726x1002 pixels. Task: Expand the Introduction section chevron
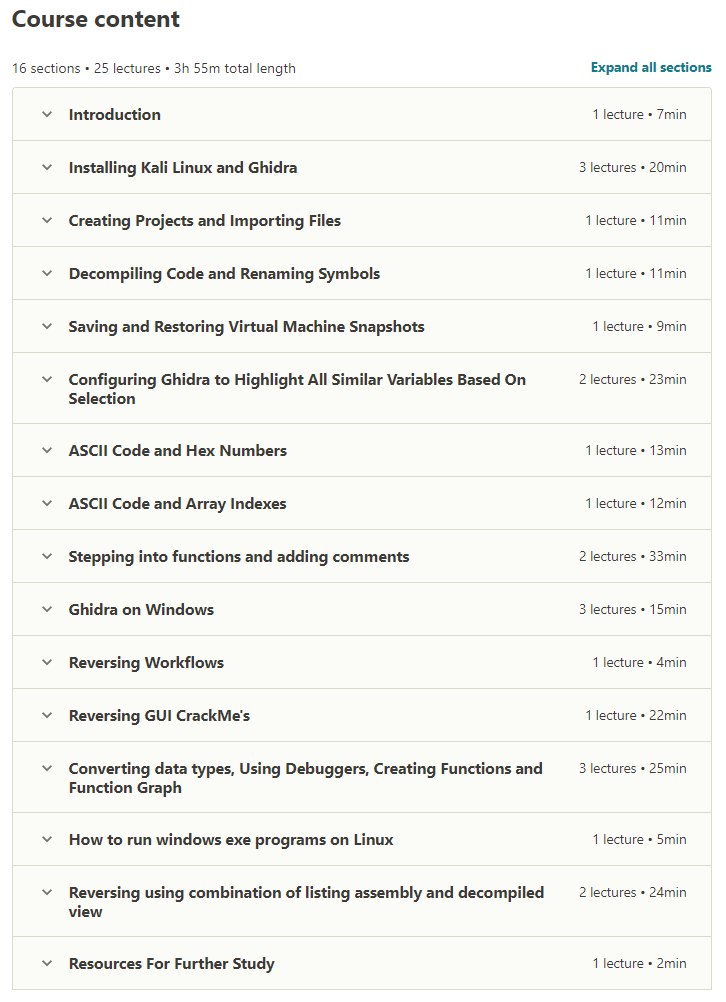point(47,114)
